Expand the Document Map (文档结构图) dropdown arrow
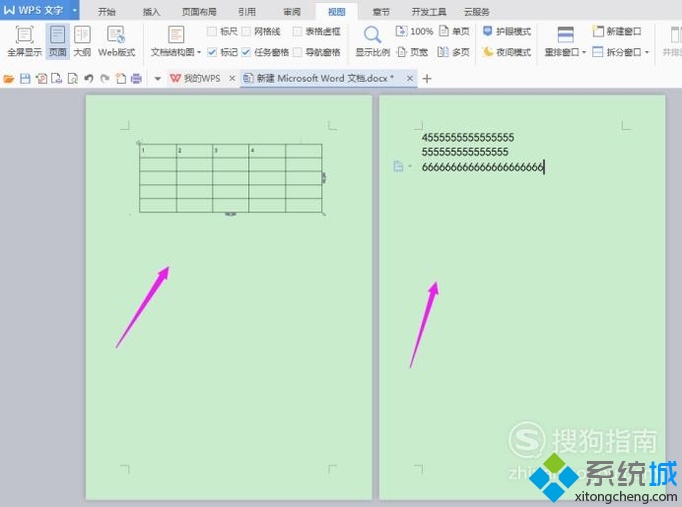The width and height of the screenshot is (682, 507). point(199,53)
